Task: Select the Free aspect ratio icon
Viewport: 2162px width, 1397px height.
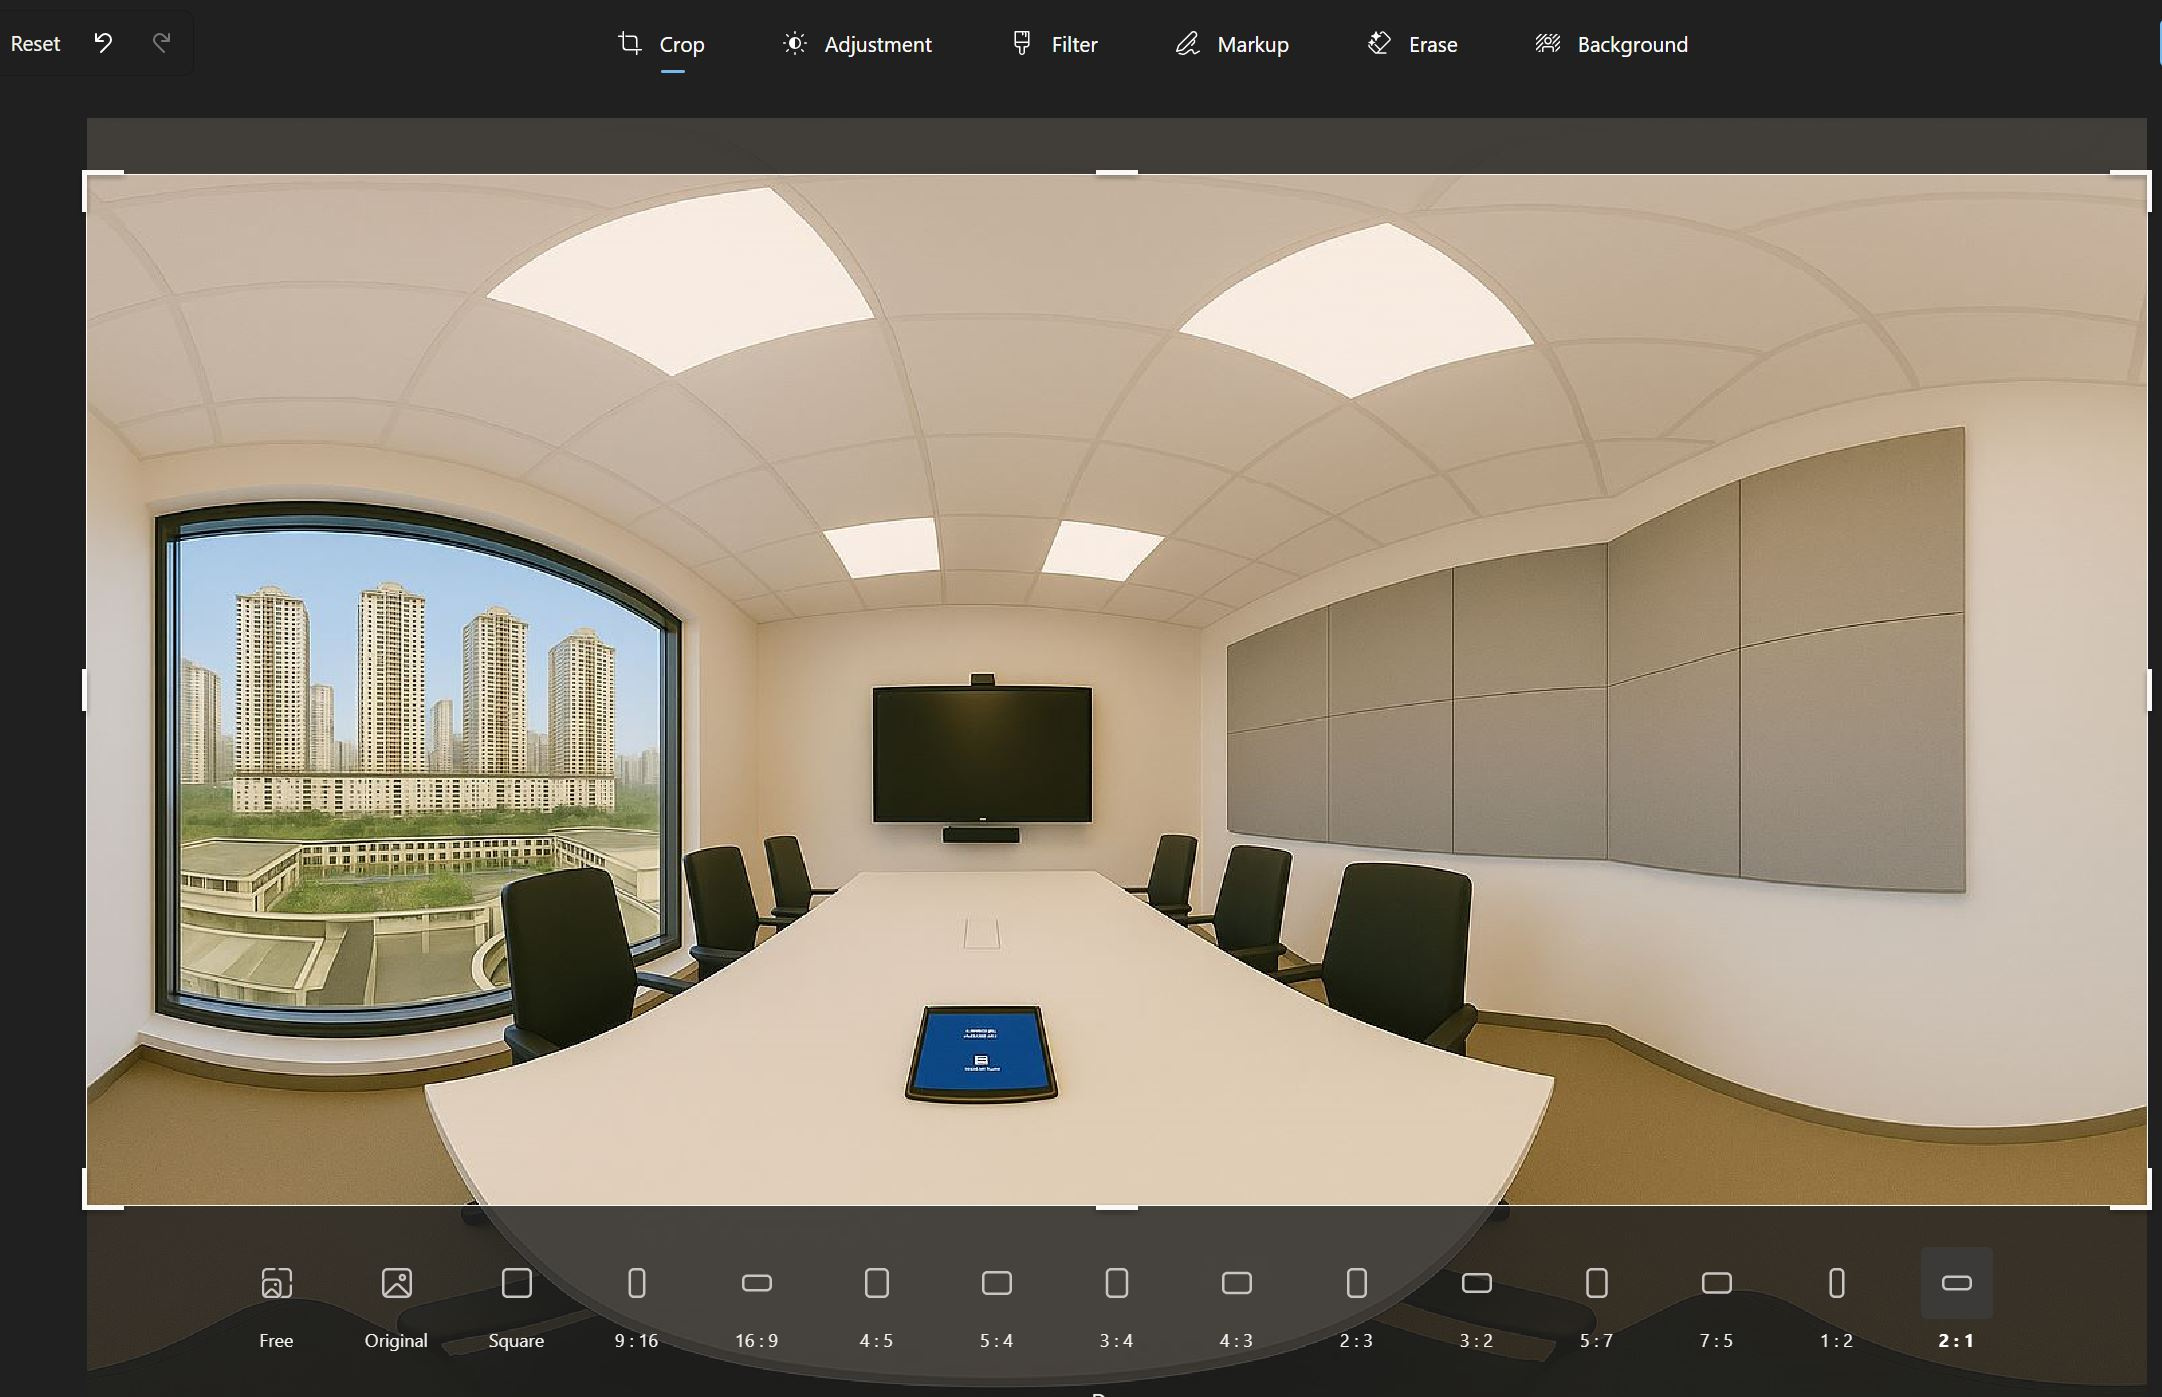Action: (276, 1283)
